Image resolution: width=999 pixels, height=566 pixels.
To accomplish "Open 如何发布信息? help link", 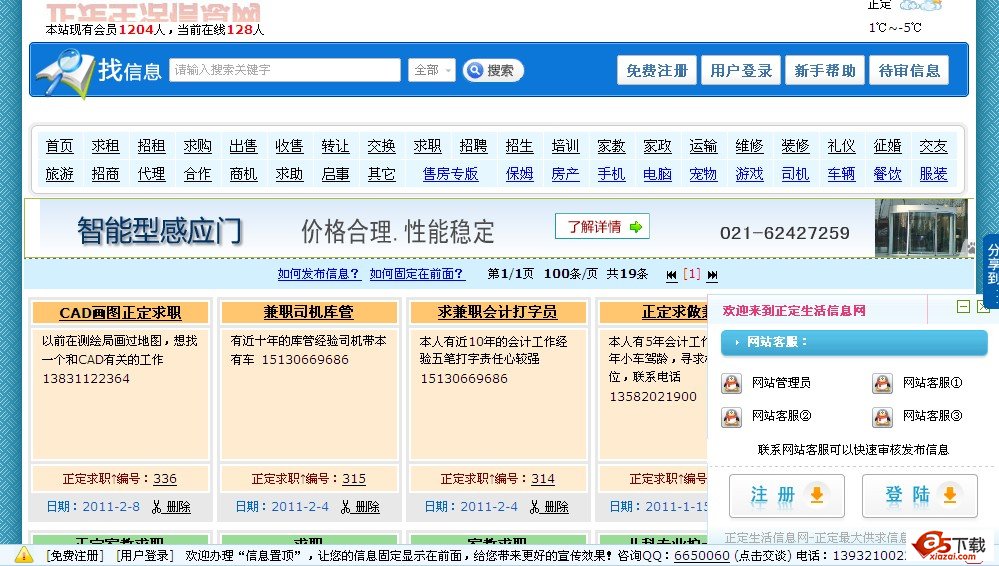I will click(319, 274).
